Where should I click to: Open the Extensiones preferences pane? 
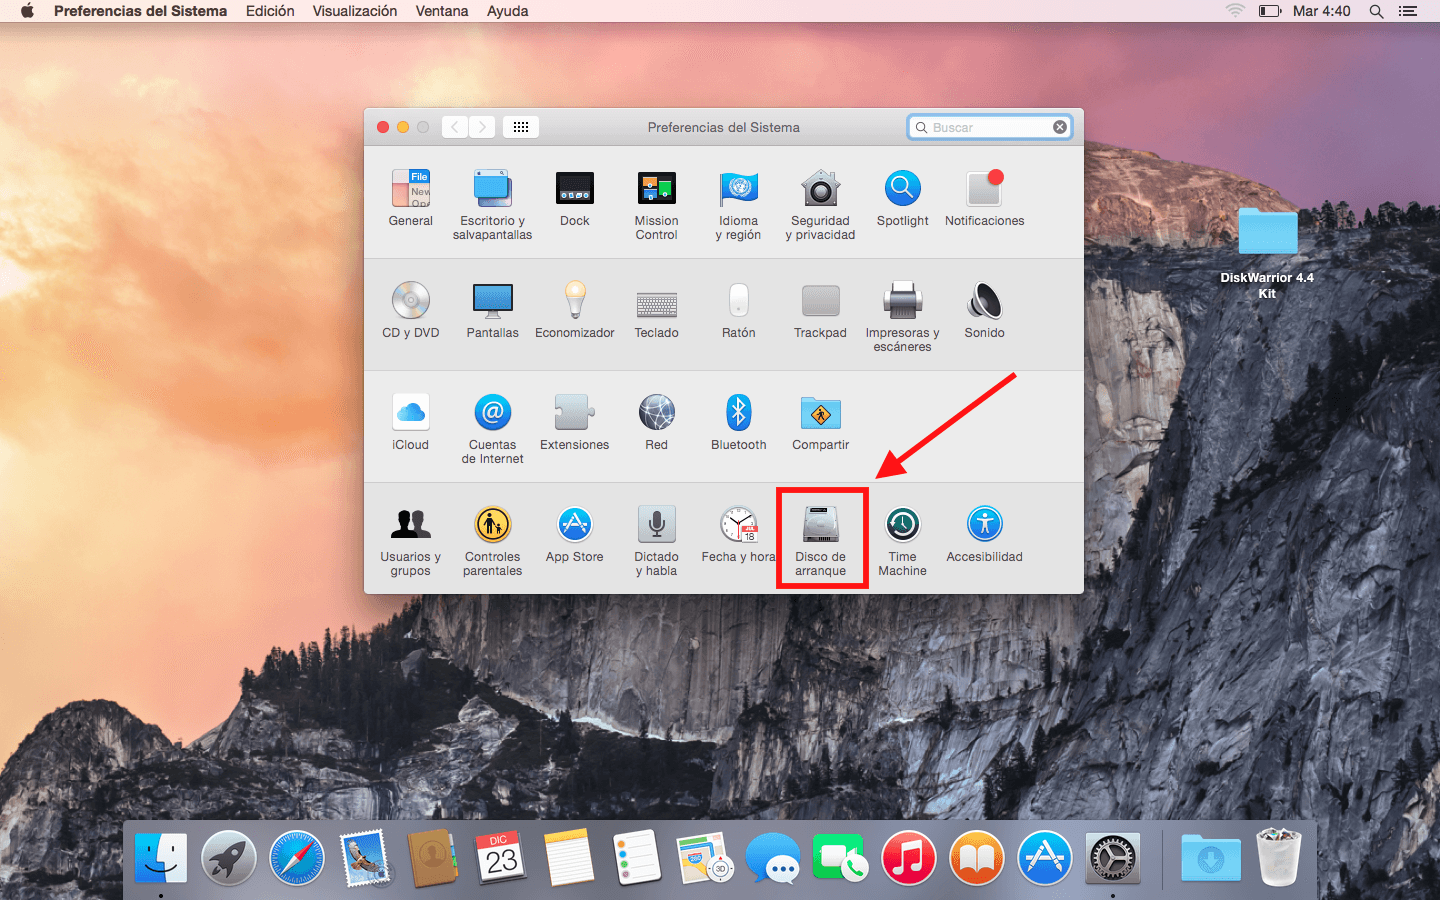(575, 422)
